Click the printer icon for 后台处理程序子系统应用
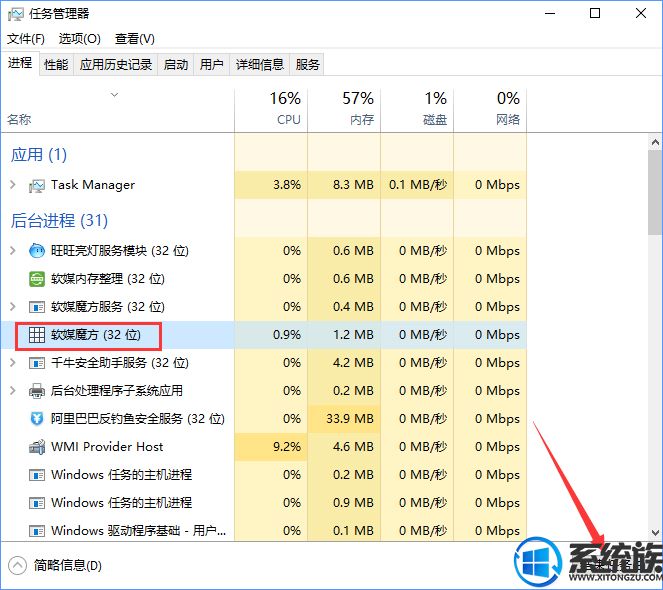Viewport: 663px width, 590px height. coord(37,391)
